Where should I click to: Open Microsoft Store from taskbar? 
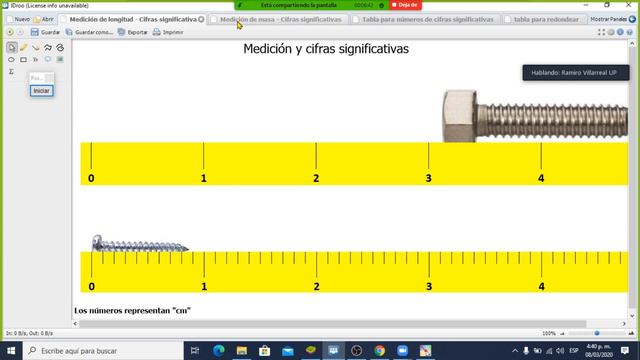pyautogui.click(x=264, y=351)
